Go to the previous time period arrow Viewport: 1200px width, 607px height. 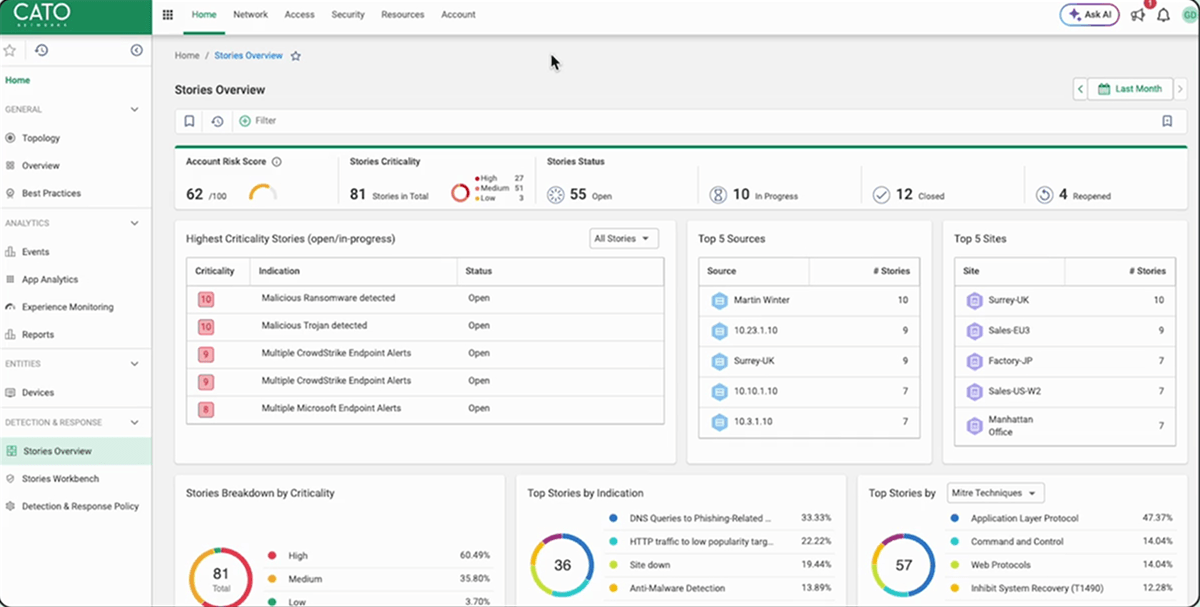(1080, 89)
